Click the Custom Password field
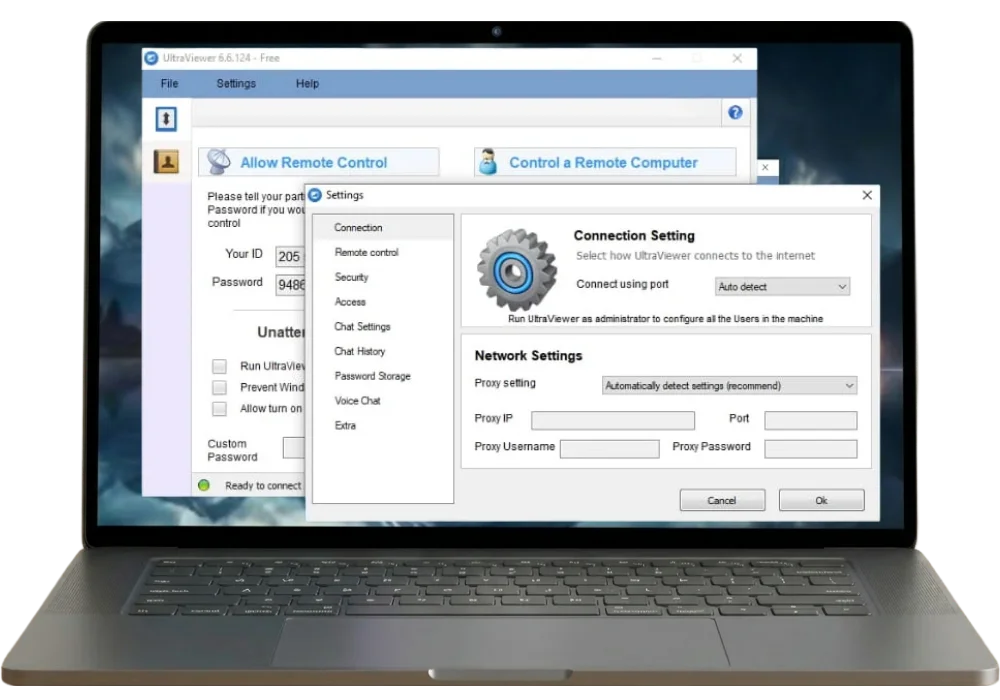 click(x=294, y=448)
